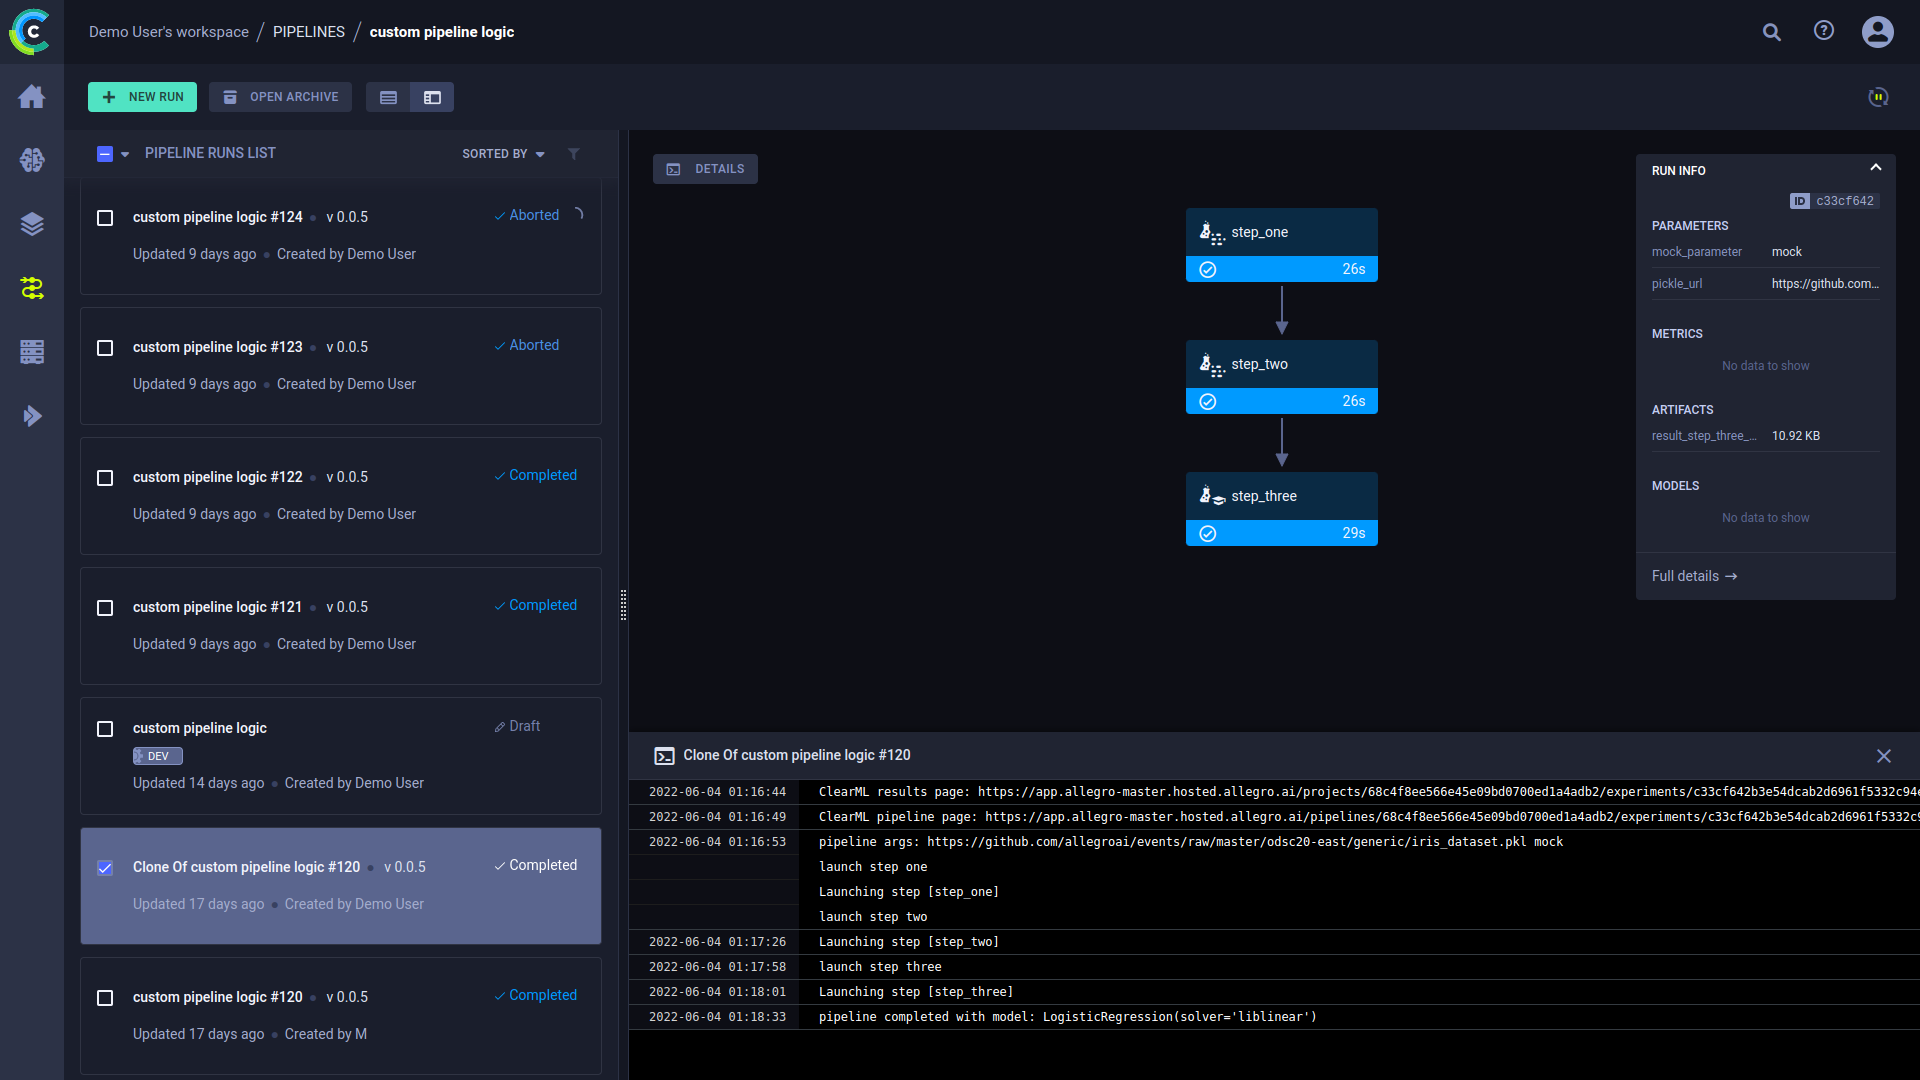This screenshot has height=1080, width=1920.
Task: Open the DETAILS button
Action: point(705,169)
